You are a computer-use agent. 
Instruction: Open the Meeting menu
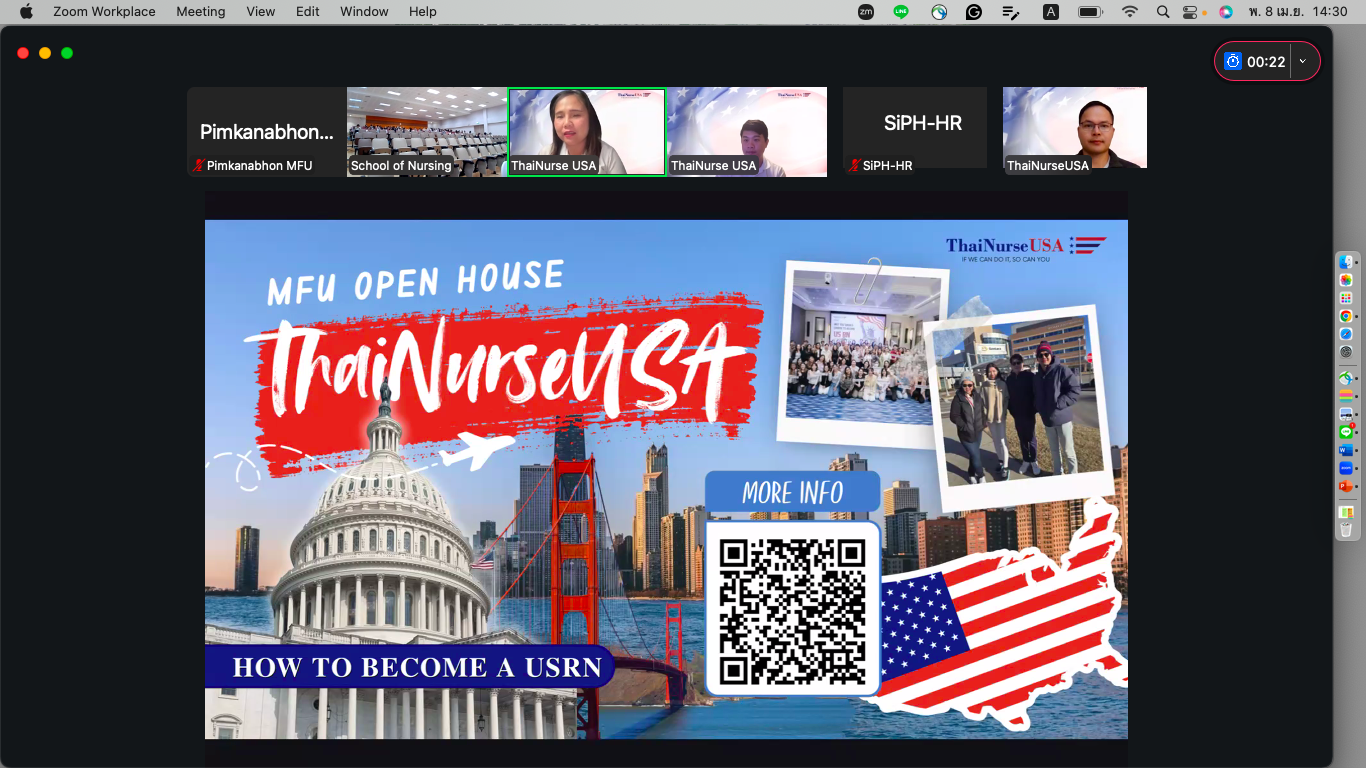(x=200, y=12)
